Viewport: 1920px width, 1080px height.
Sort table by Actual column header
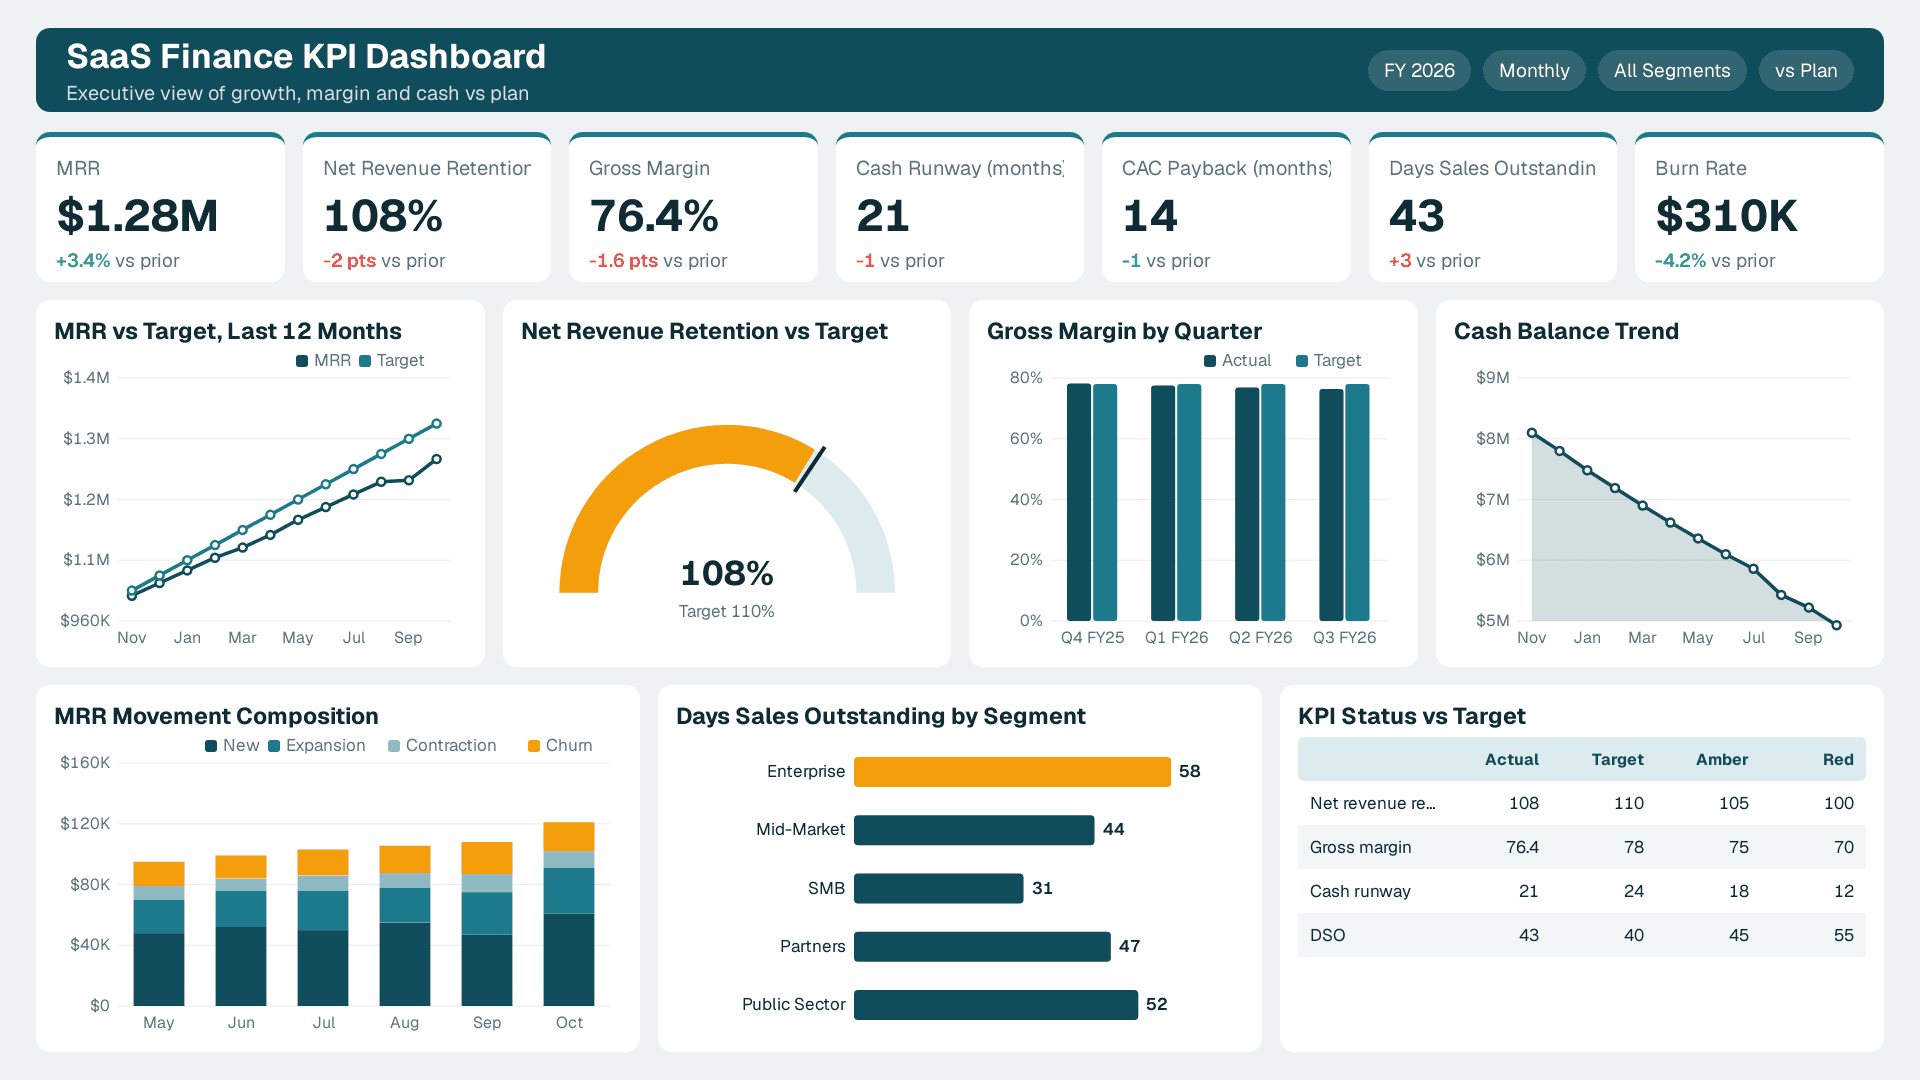(1512, 760)
